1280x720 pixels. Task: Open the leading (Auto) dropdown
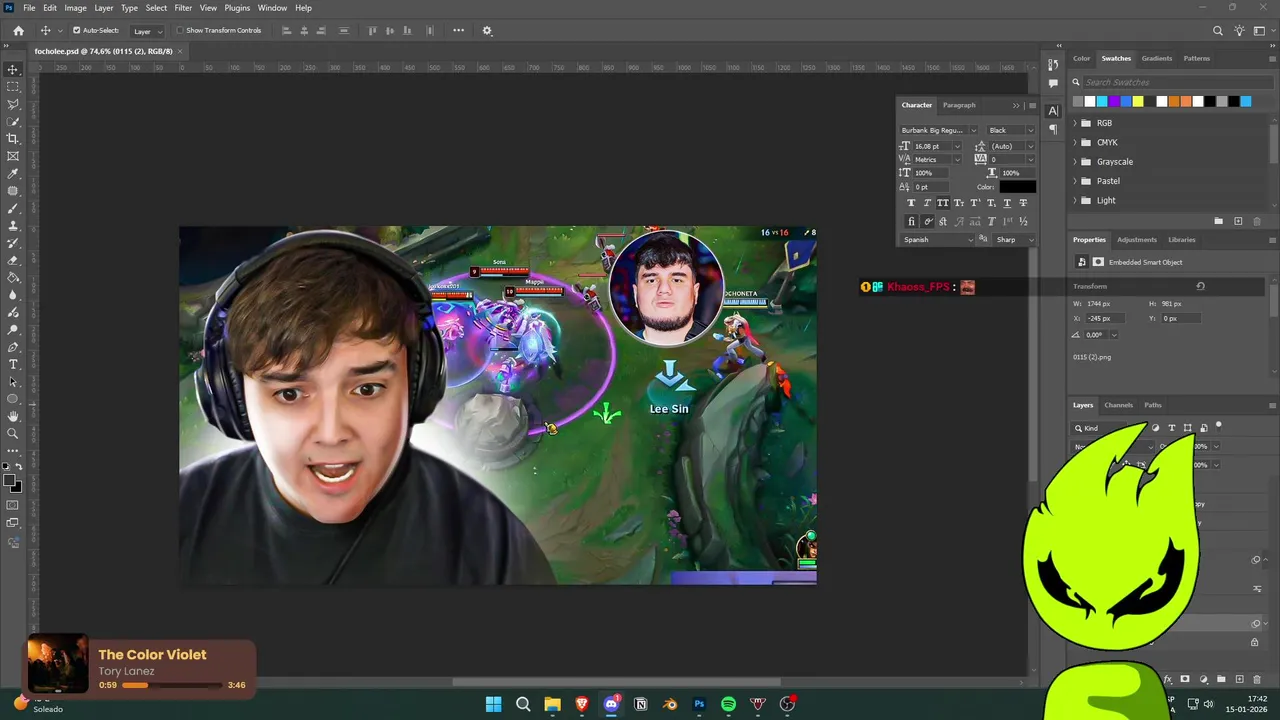pyautogui.click(x=1030, y=146)
